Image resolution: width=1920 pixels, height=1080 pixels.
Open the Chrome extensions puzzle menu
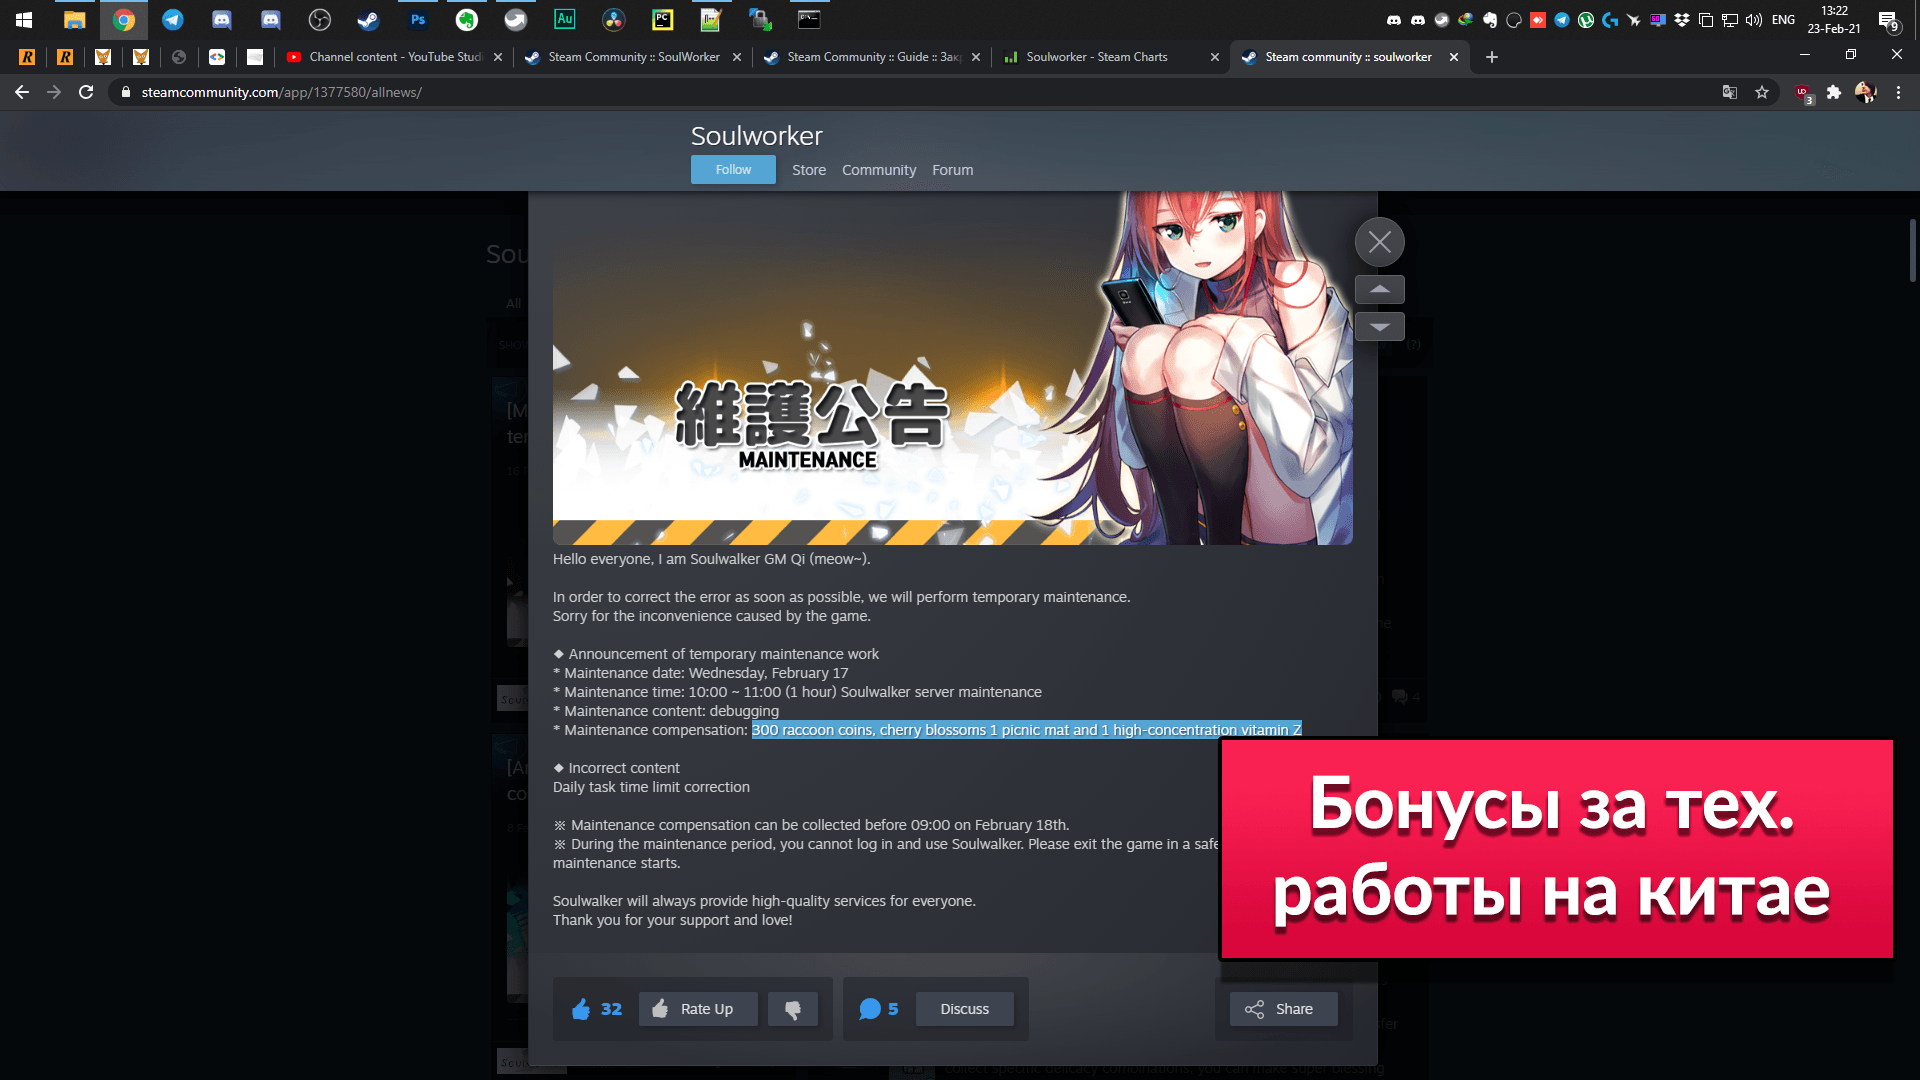[1834, 92]
